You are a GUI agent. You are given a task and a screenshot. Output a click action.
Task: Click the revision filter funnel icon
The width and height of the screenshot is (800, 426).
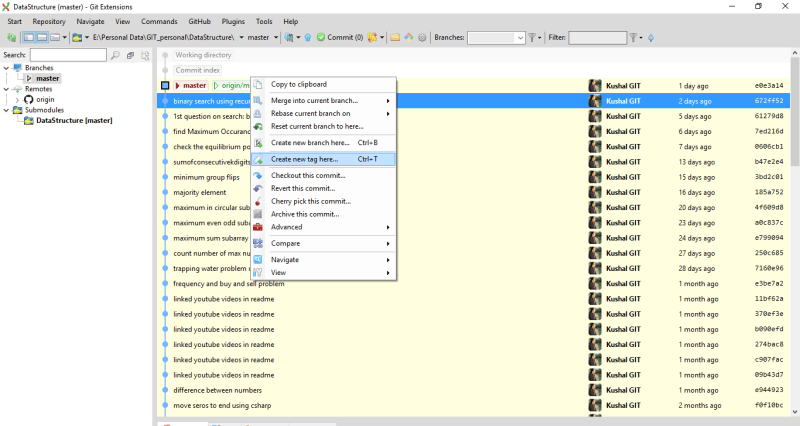tap(633, 37)
